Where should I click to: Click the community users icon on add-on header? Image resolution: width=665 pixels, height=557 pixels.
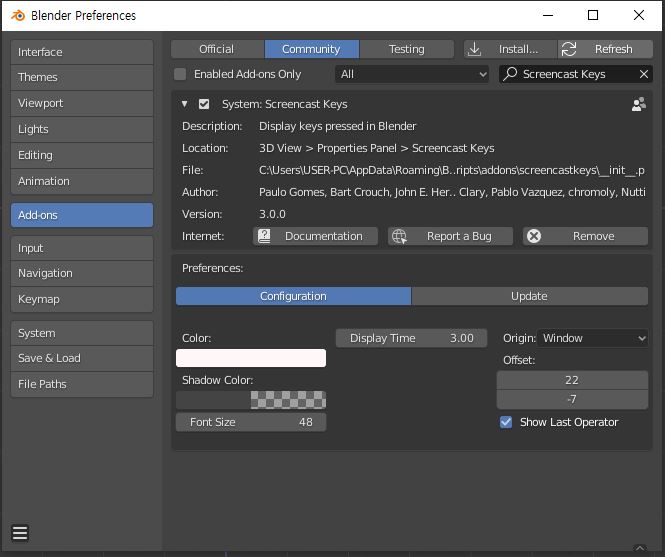click(x=639, y=104)
